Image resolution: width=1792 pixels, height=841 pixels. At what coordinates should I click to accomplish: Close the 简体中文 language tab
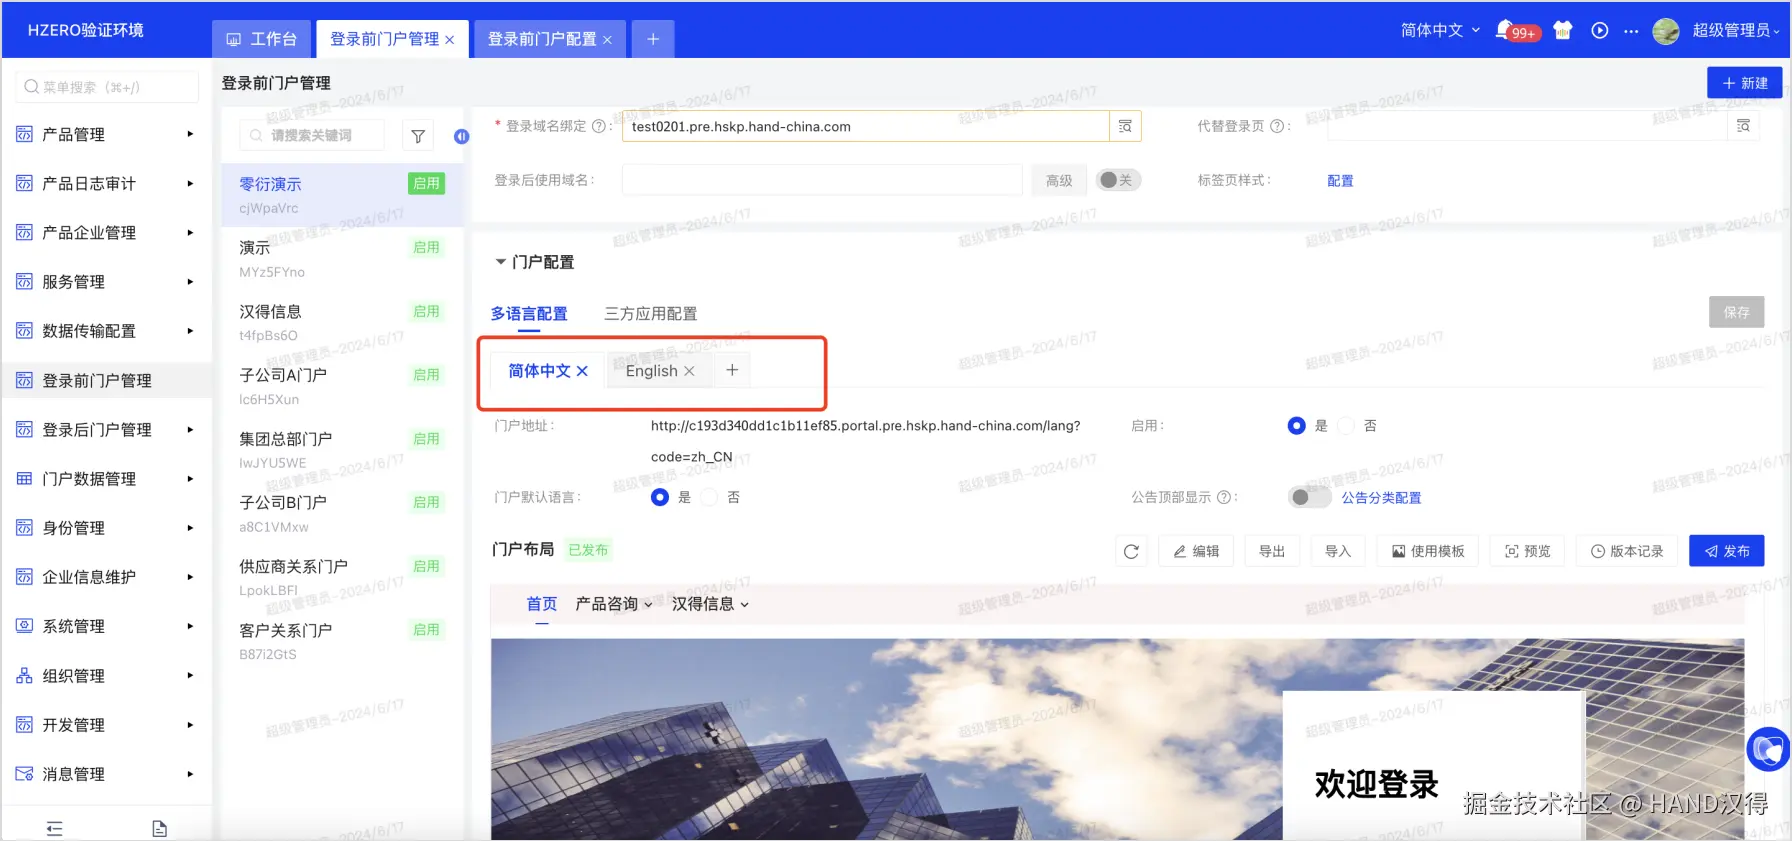[582, 371]
